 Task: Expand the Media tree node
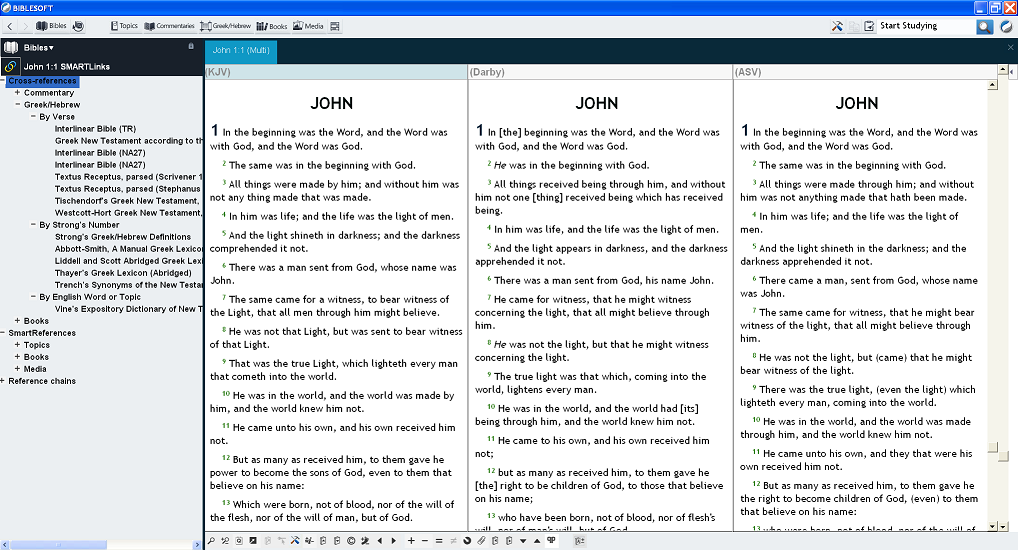coord(18,369)
